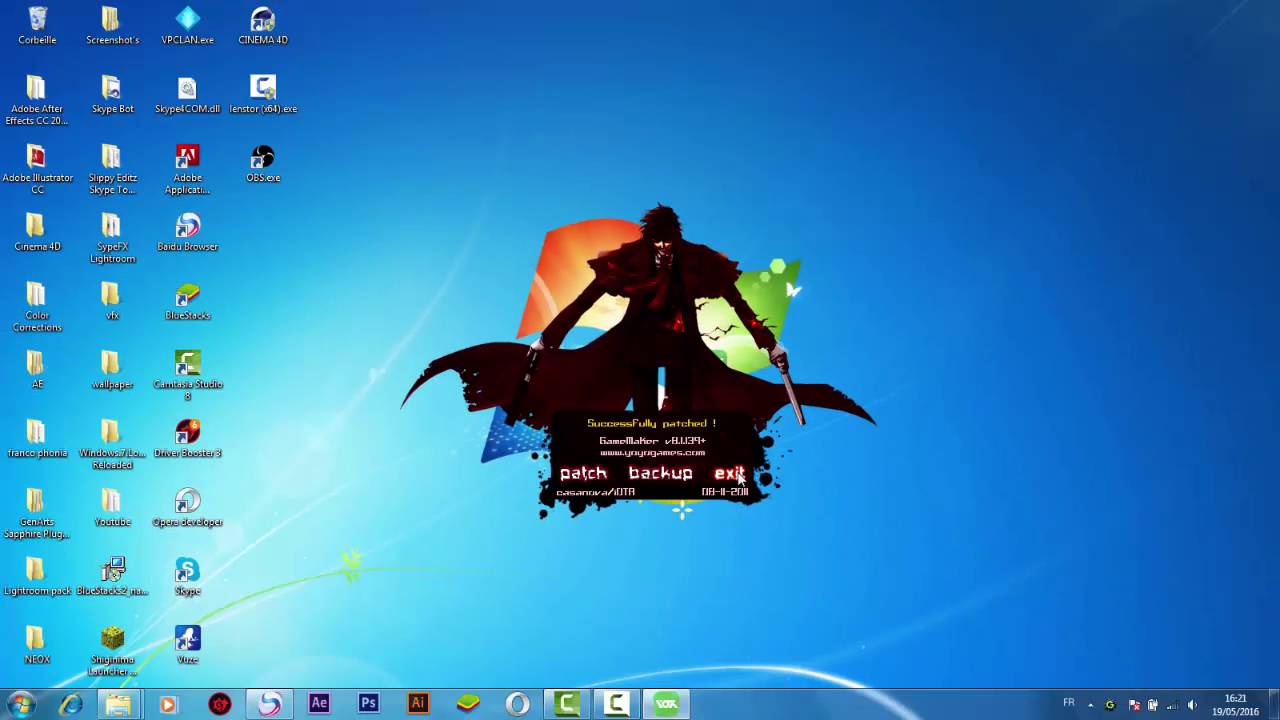Select the Camtasia Studio 8 shortcut
Image resolution: width=1280 pixels, height=720 pixels.
pyautogui.click(x=187, y=376)
